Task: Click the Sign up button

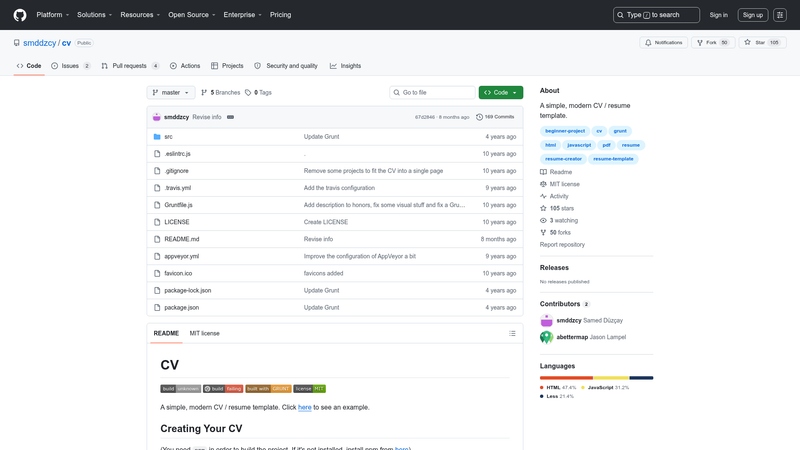Action: (x=753, y=15)
